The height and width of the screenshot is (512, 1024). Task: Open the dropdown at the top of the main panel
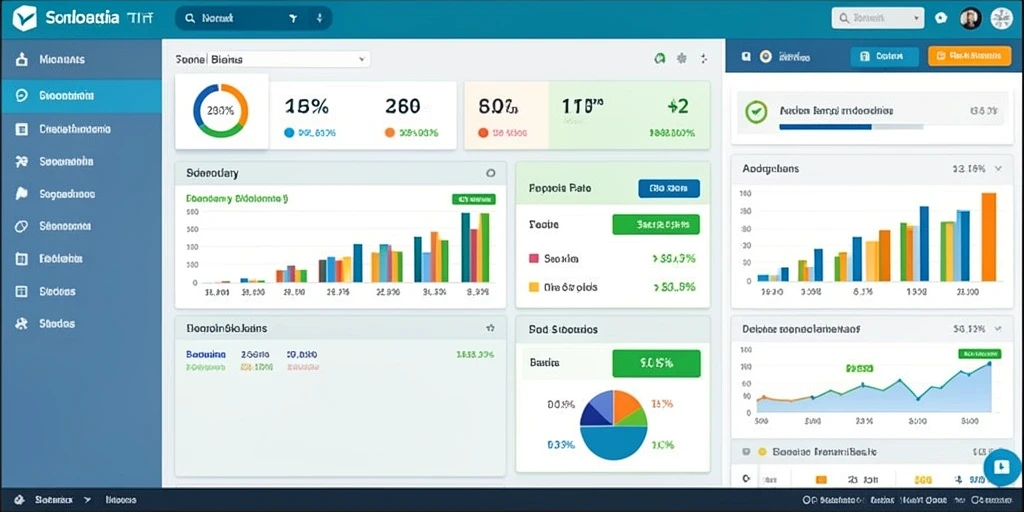(272, 59)
